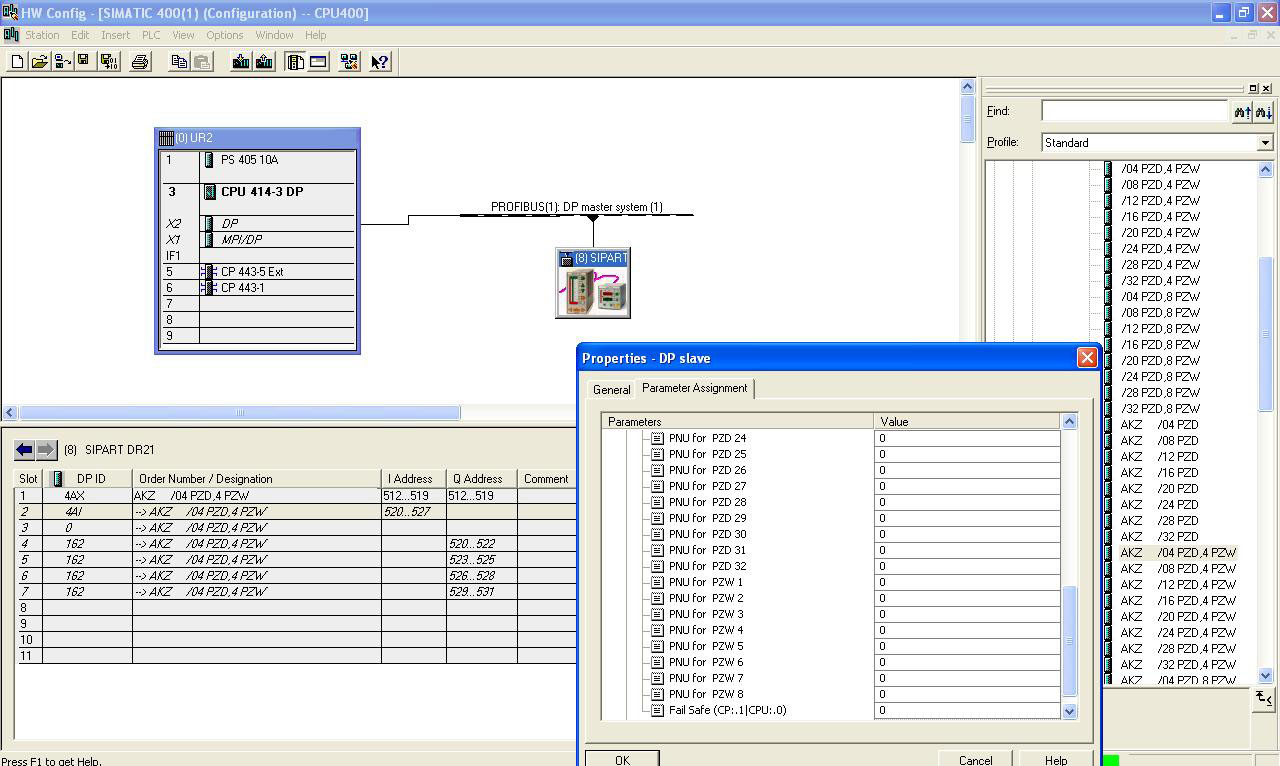Click Save and Compile toolbar icon

(109, 62)
